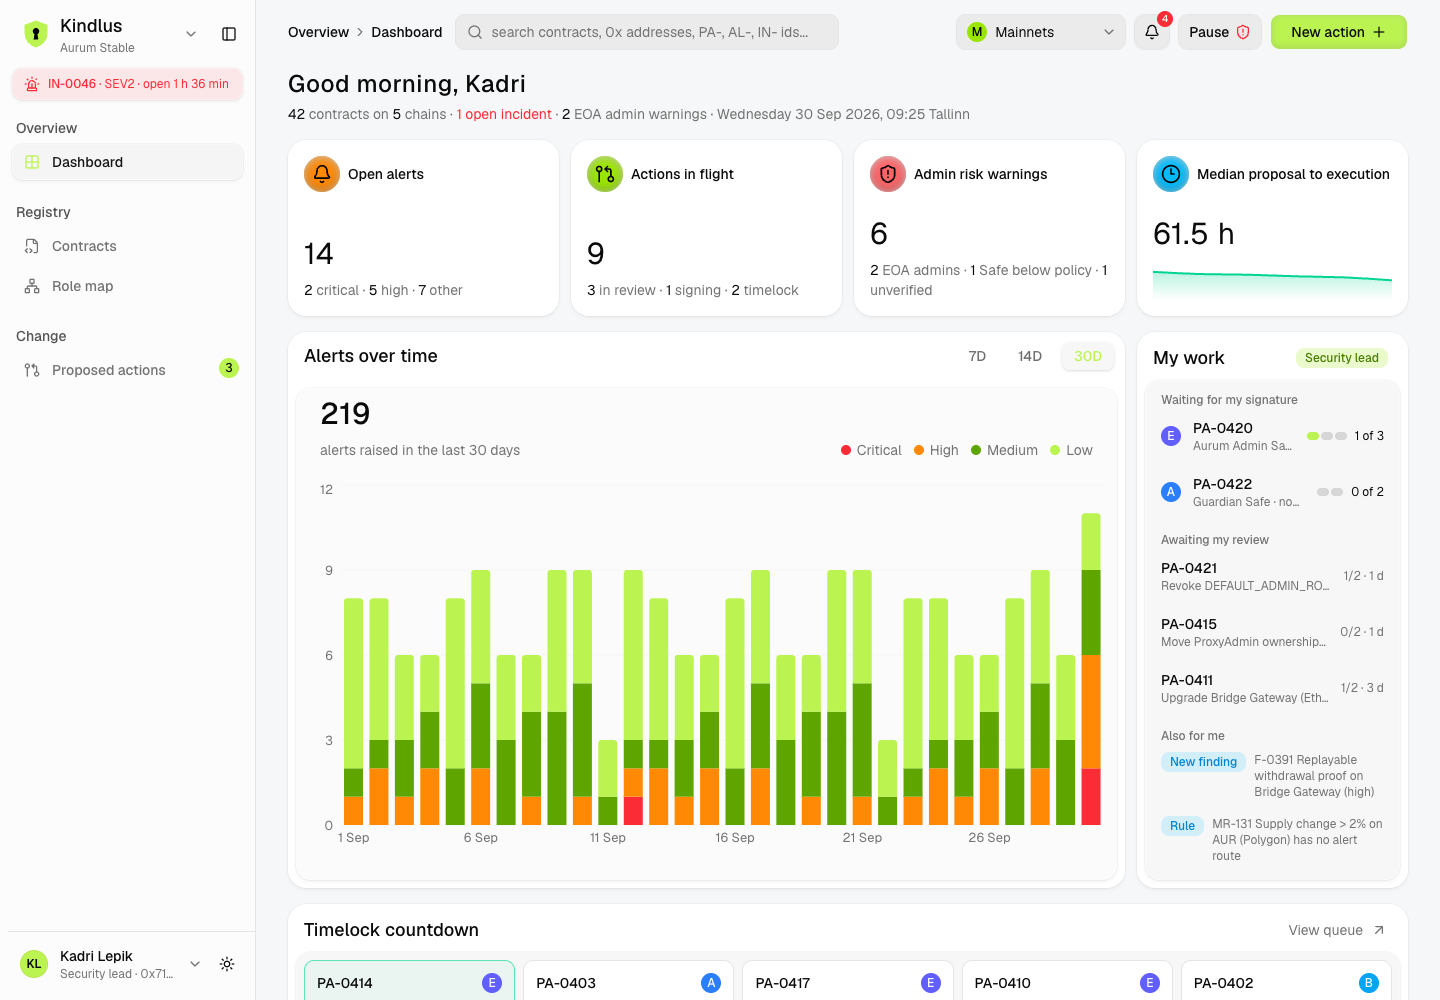Open the View queue link
This screenshot has width=1440, height=1000.
tap(1337, 930)
